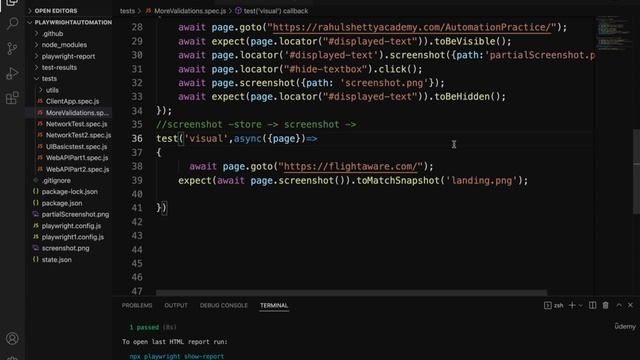Select the TERMINAL tab
Screen dimensions: 640x360
(x=274, y=305)
